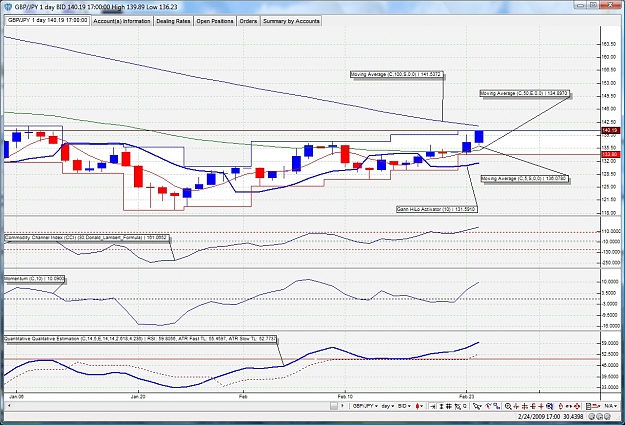Screen dimensions: 625x425
Task: Click the vertical scale fit icon
Action: (x=441, y=406)
